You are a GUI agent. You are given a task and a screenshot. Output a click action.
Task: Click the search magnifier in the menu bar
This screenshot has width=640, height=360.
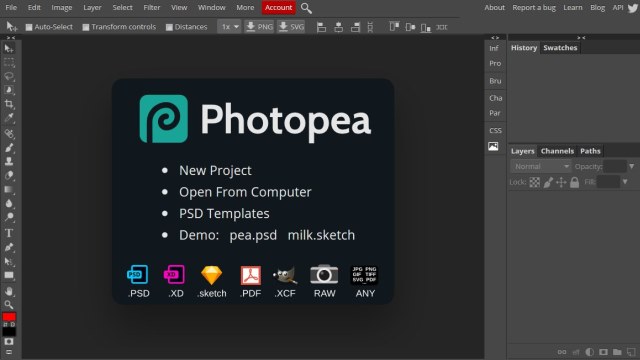tap(306, 8)
